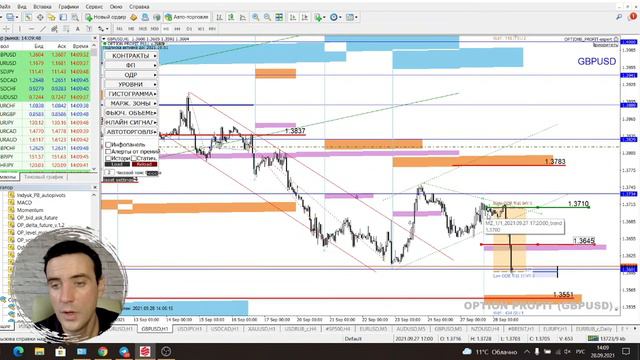This screenshot has height=360, width=640.
Task: Open the Сервис menu
Action: [94, 7]
